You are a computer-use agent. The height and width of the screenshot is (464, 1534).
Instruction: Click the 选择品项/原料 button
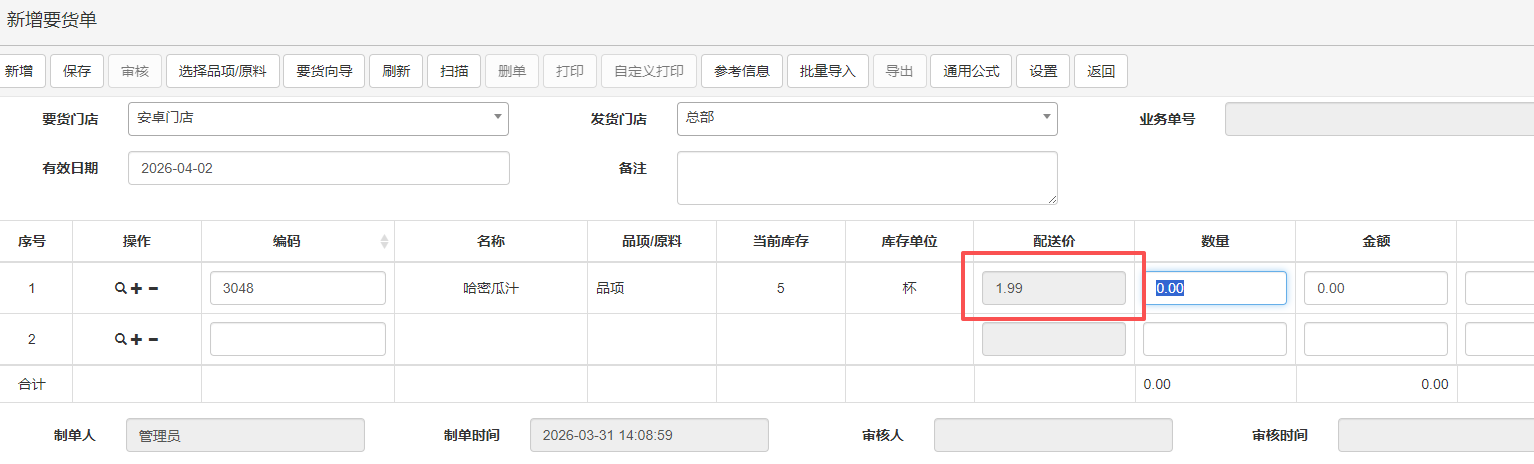point(222,71)
